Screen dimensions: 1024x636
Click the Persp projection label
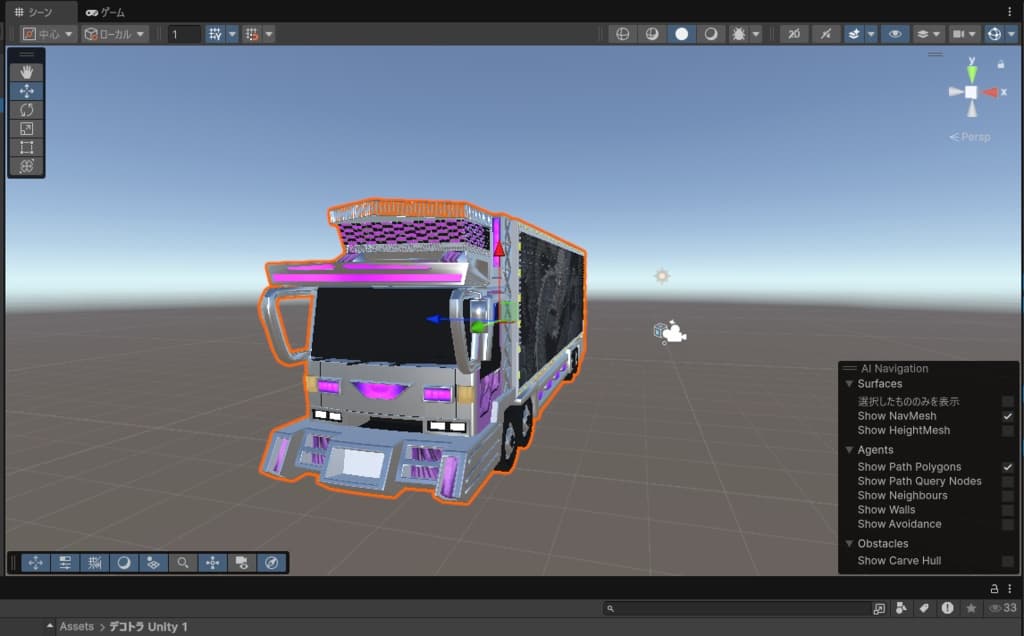tap(970, 137)
